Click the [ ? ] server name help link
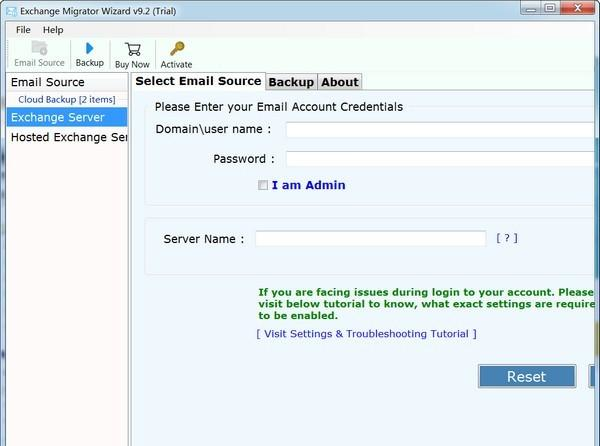 [x=507, y=238]
